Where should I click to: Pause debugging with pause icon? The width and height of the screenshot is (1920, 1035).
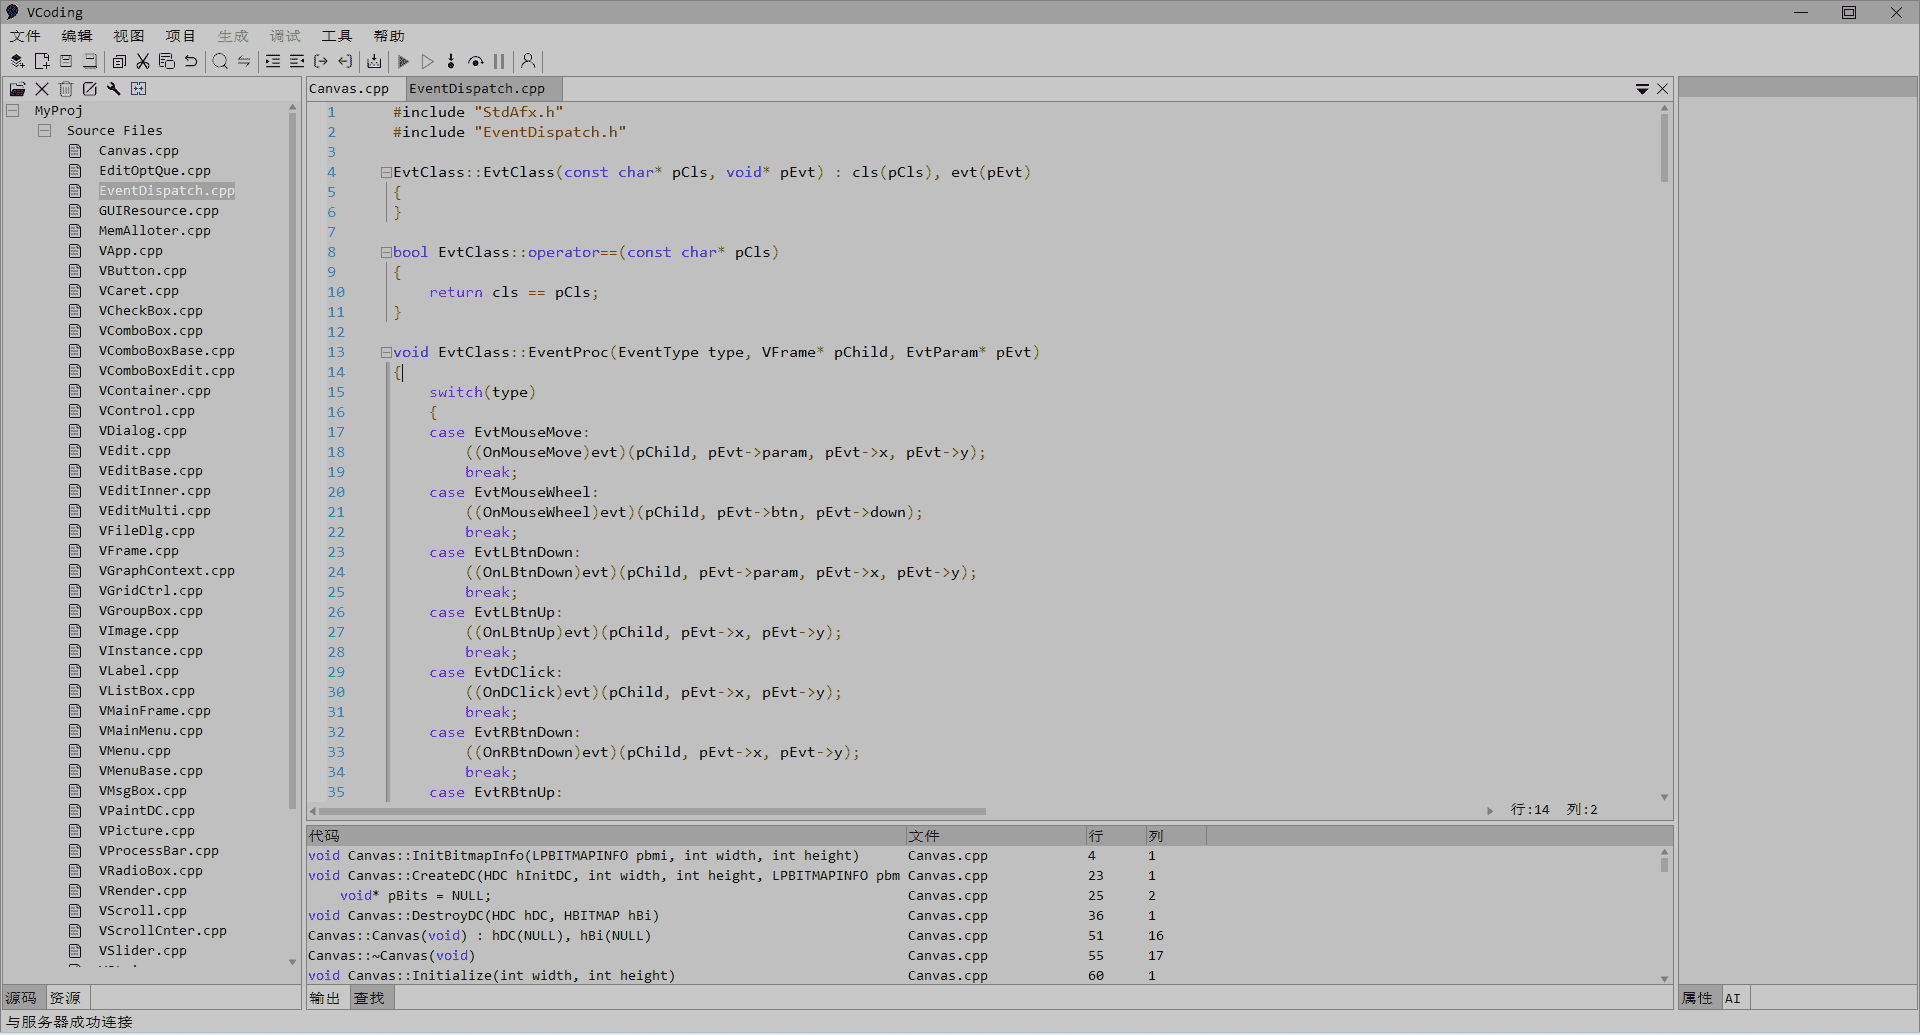click(x=499, y=61)
